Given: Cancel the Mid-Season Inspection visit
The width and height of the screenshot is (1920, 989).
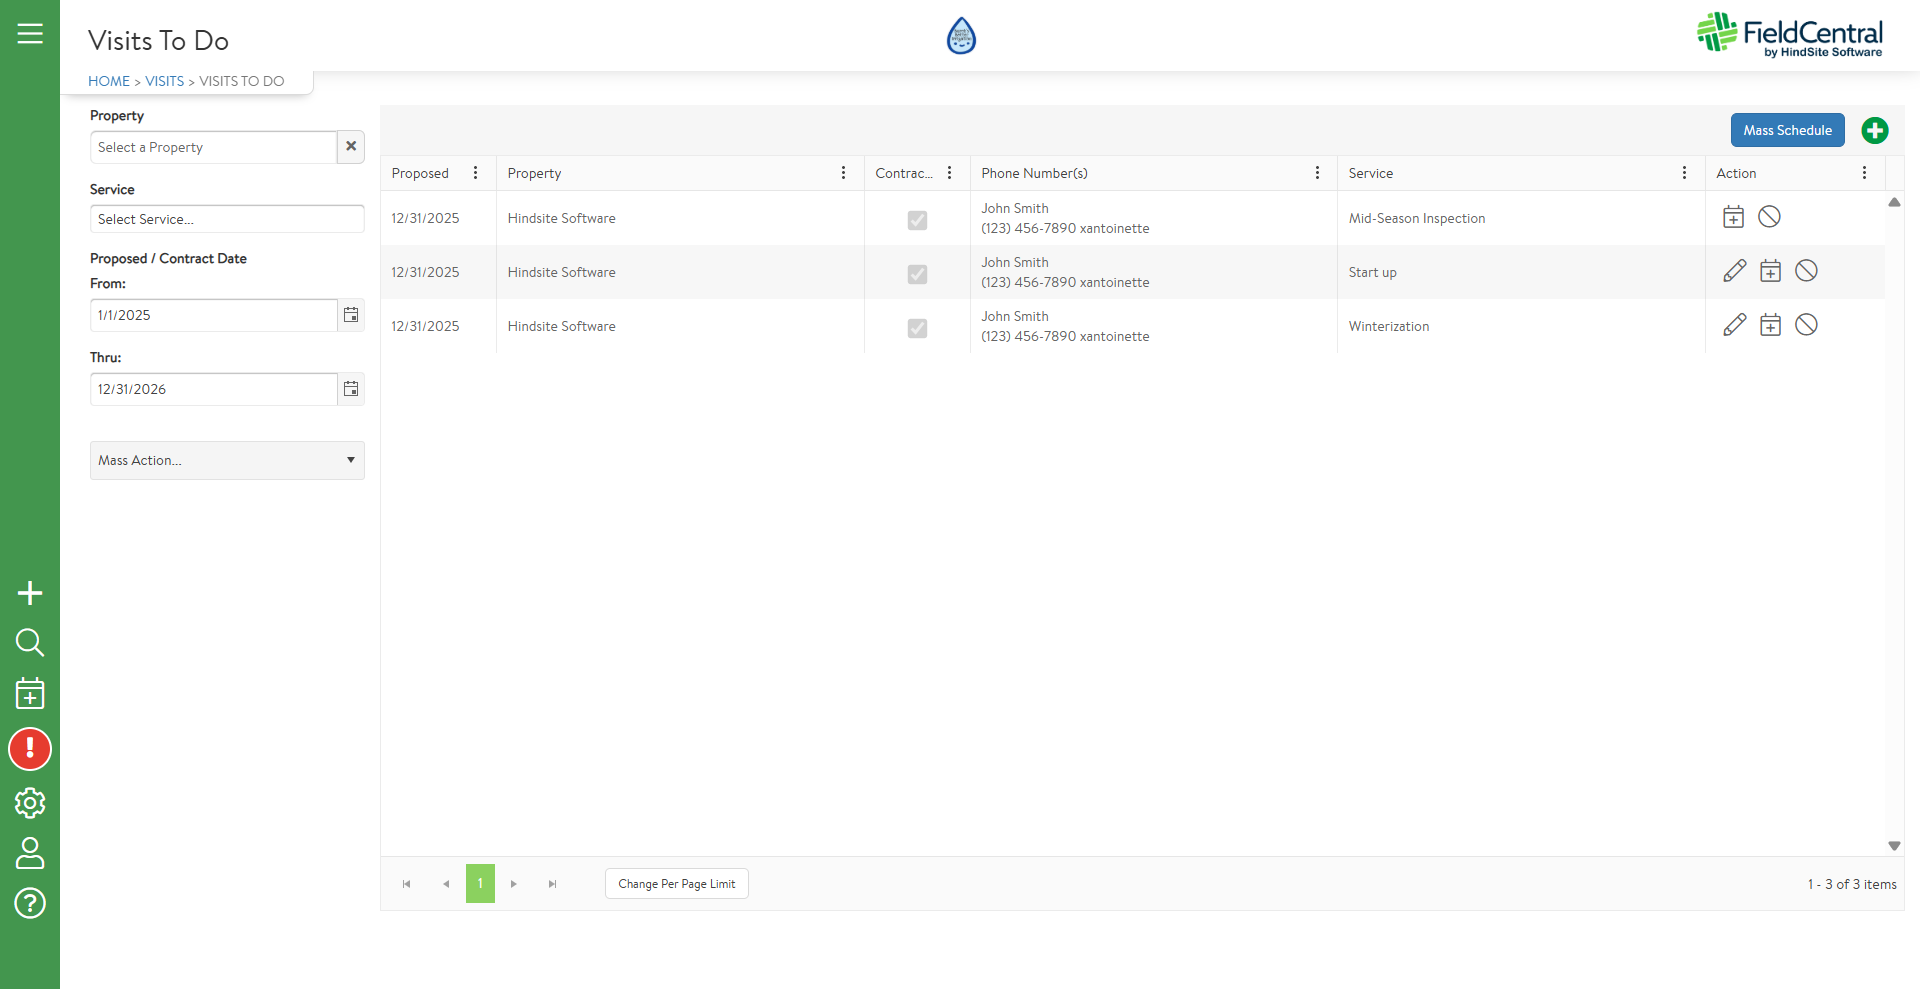Looking at the screenshot, I should pos(1769,217).
